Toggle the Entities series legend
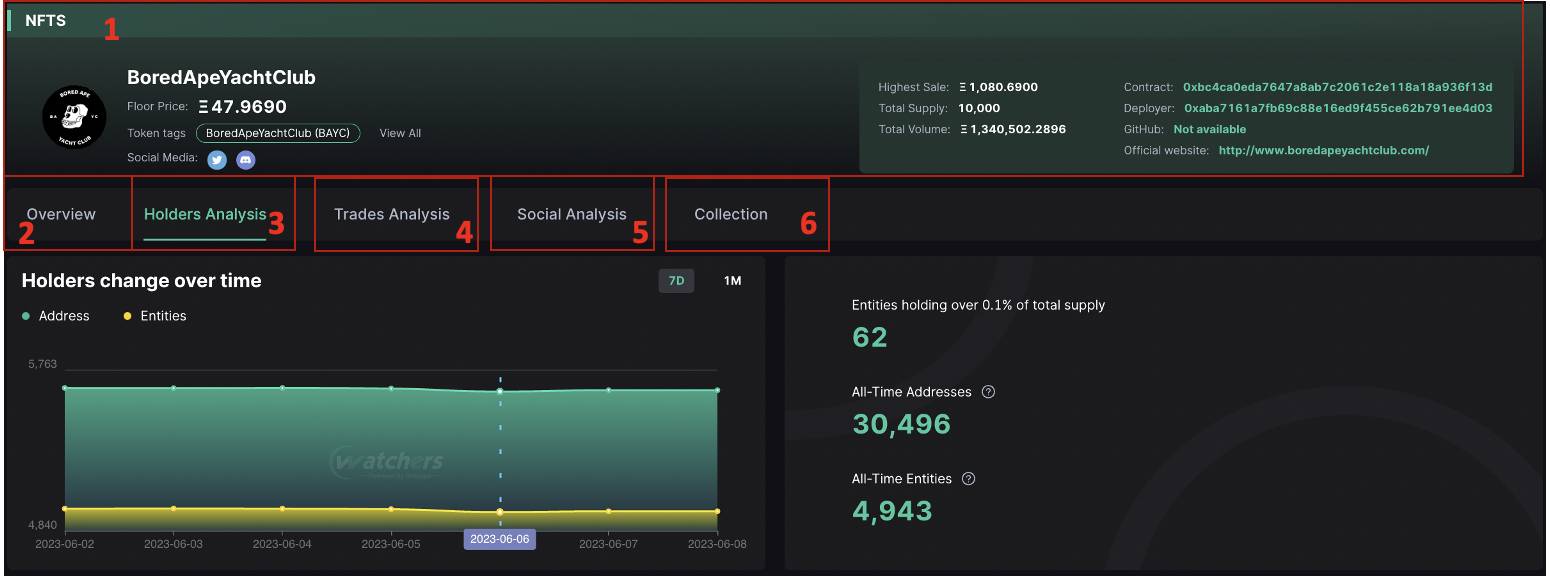Image resolution: width=1550 pixels, height=578 pixels. coord(155,316)
